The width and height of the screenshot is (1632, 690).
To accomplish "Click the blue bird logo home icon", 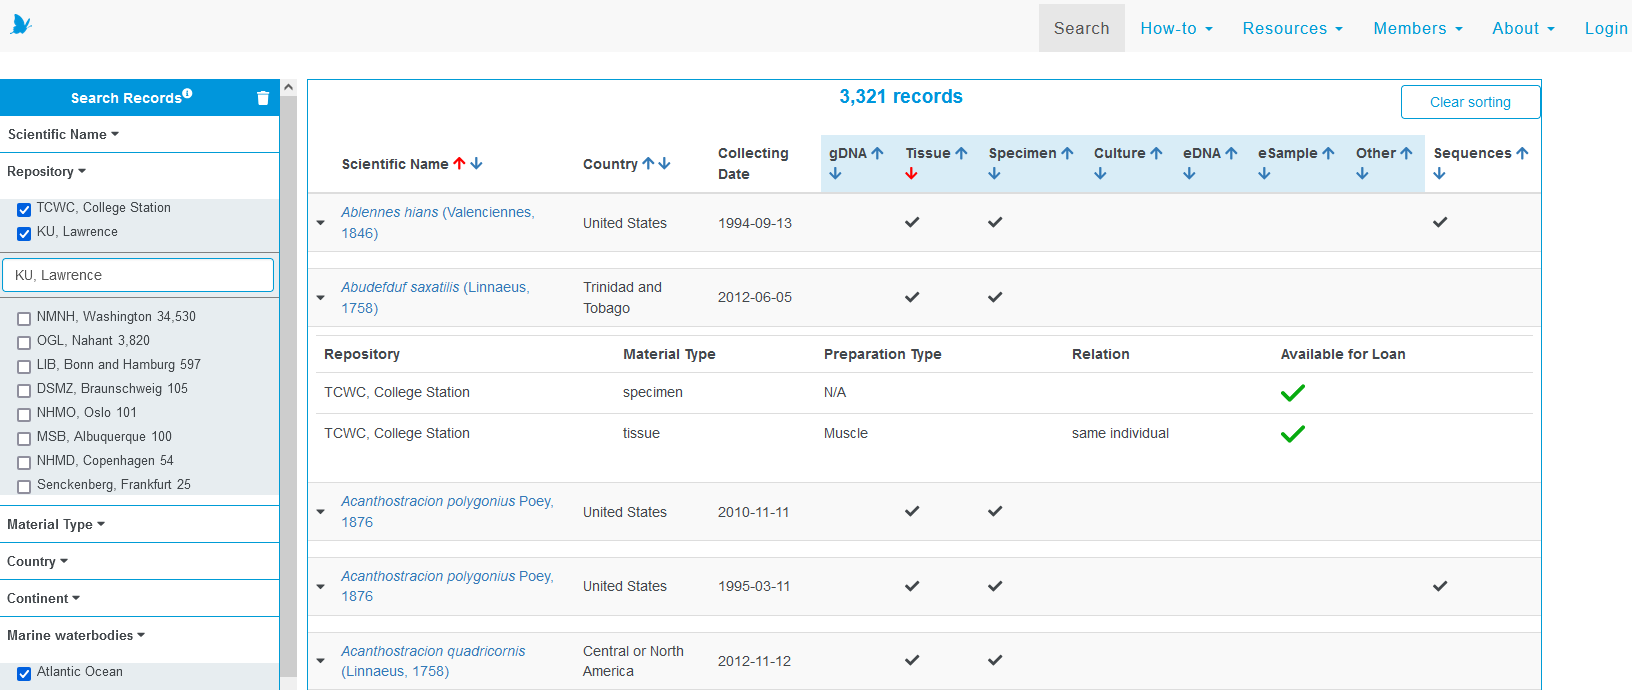I will [21, 25].
